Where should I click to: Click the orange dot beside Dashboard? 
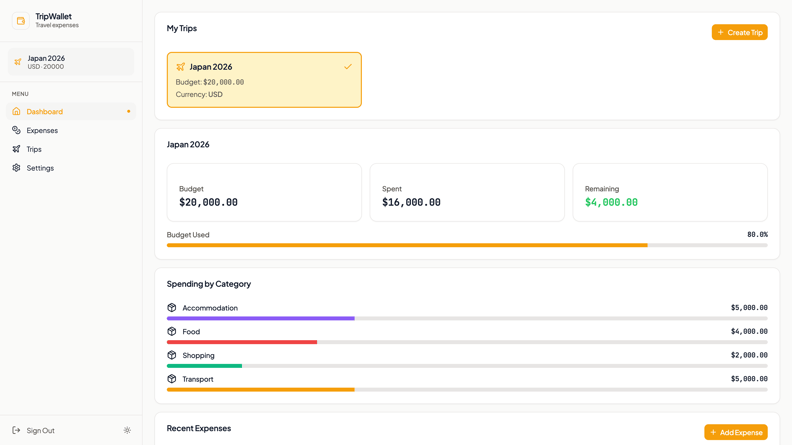[129, 111]
